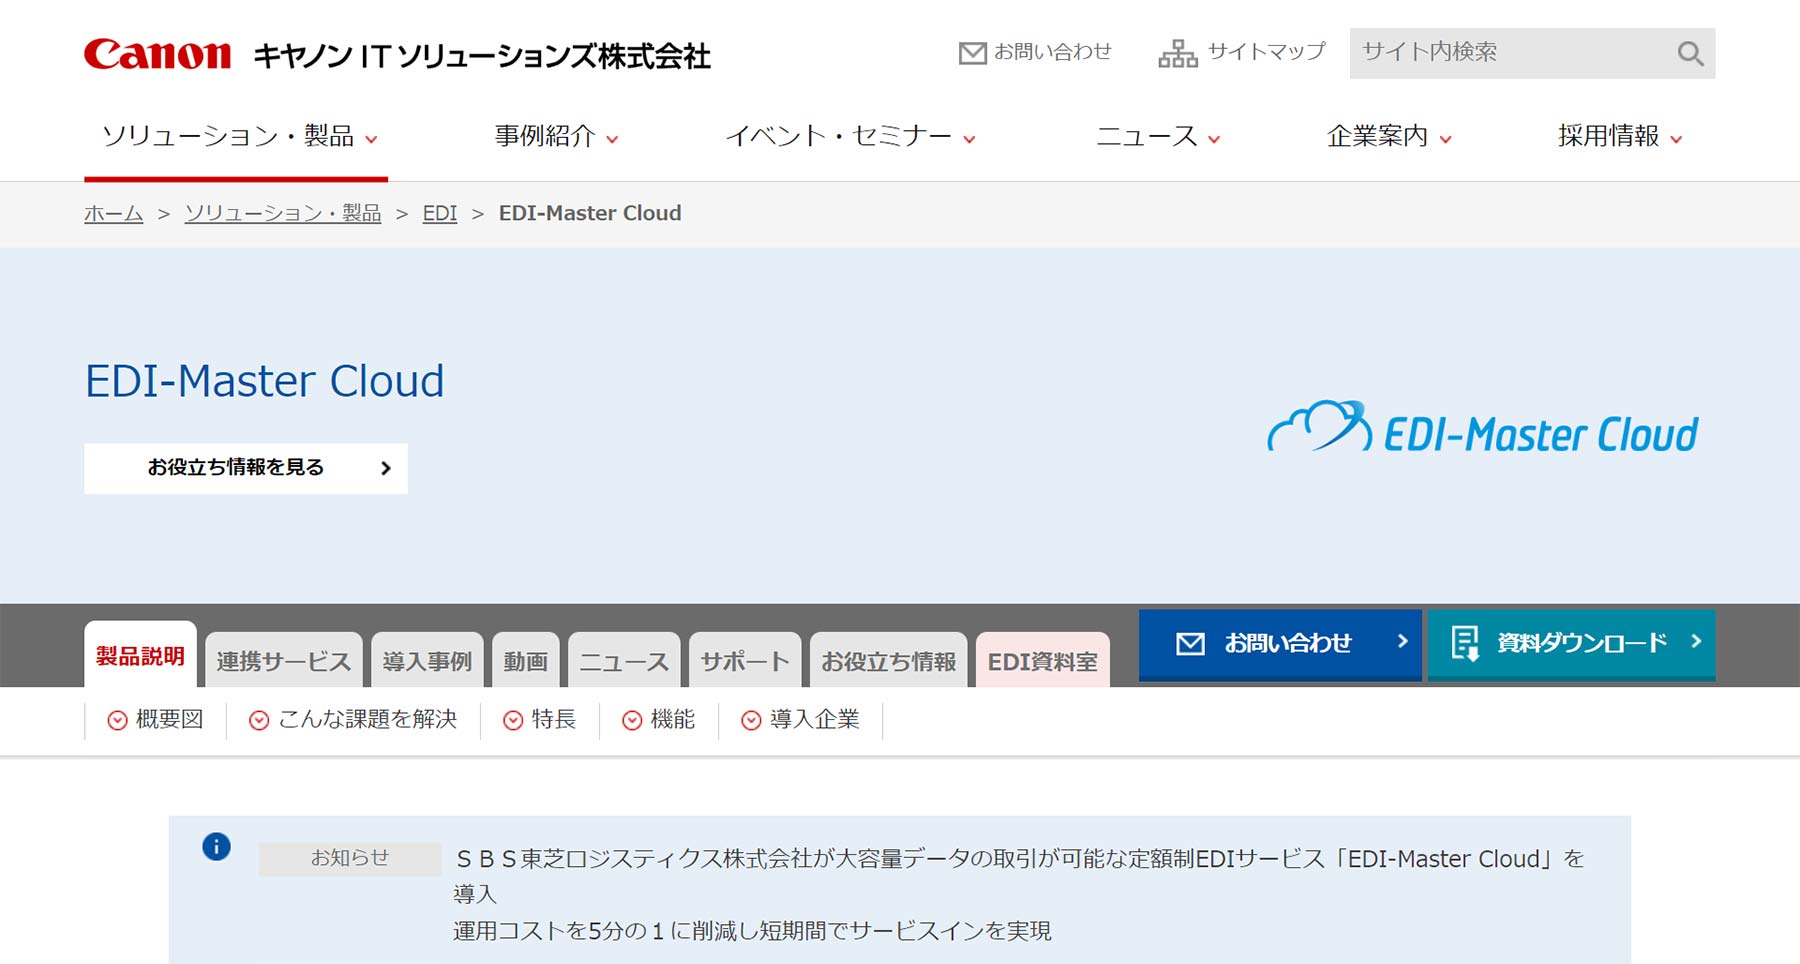The image size is (1800, 964).
Task: Click the お役立ち情報を見る button
Action: tap(246, 468)
